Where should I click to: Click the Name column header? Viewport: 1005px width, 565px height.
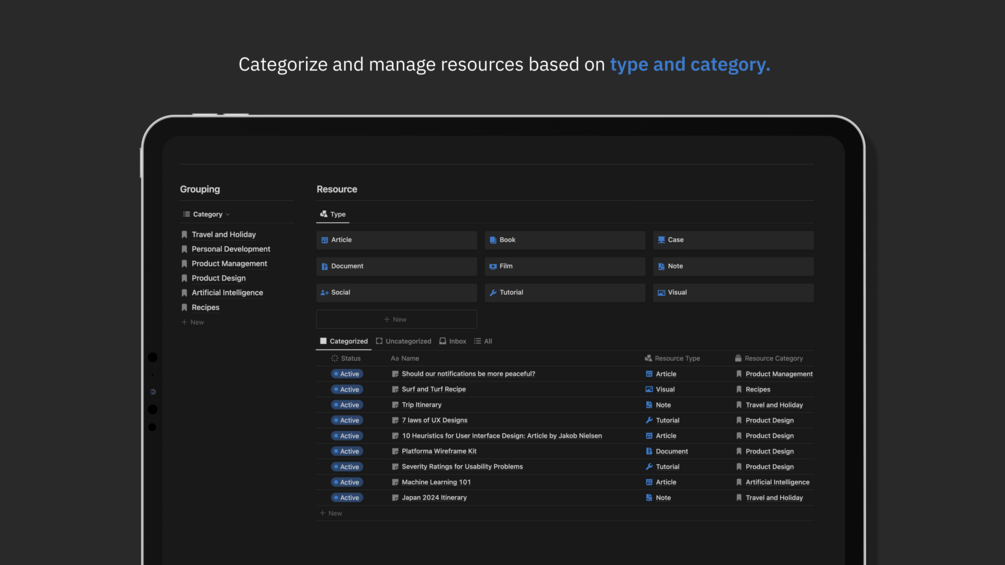[405, 359]
